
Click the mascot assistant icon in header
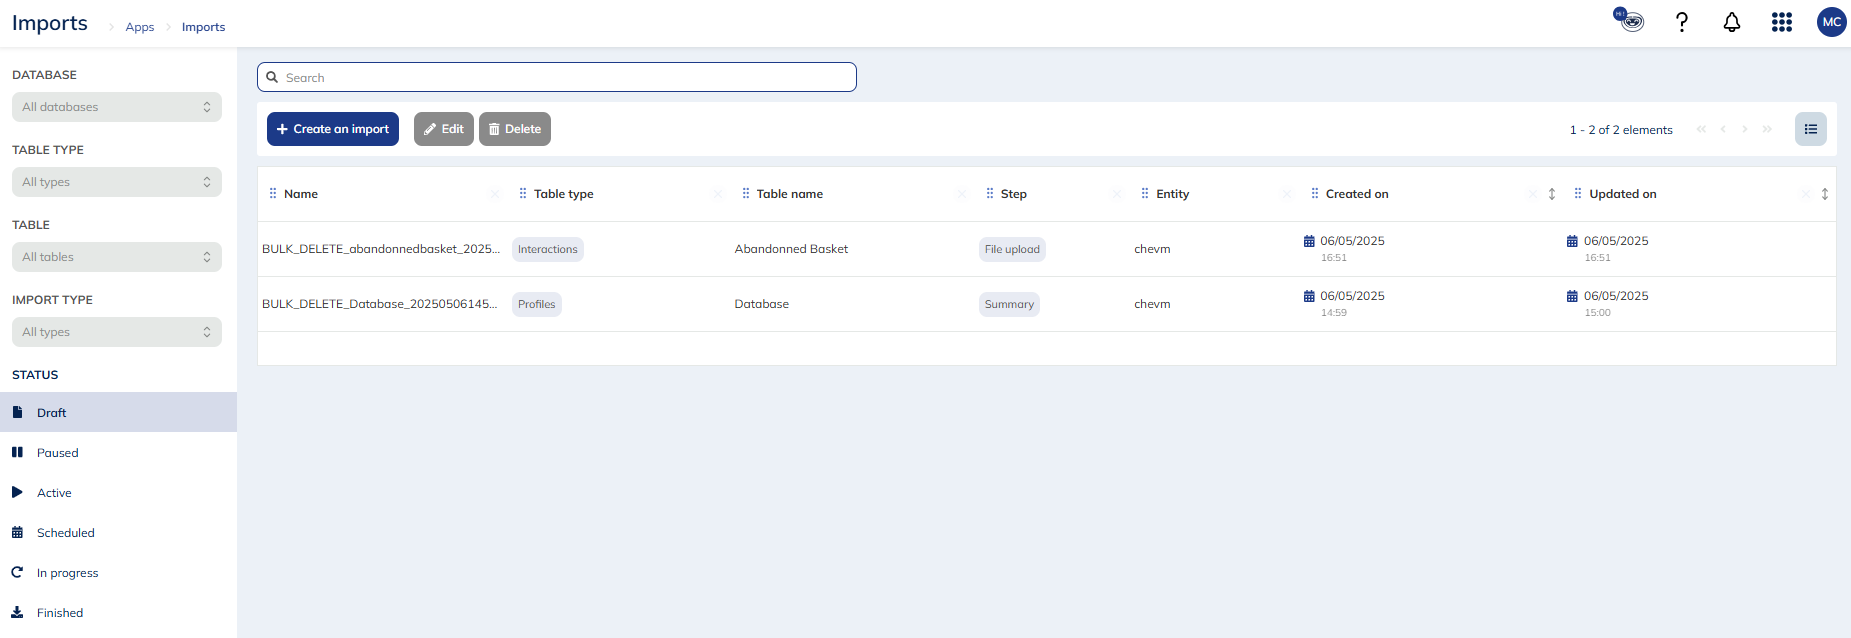pyautogui.click(x=1629, y=20)
